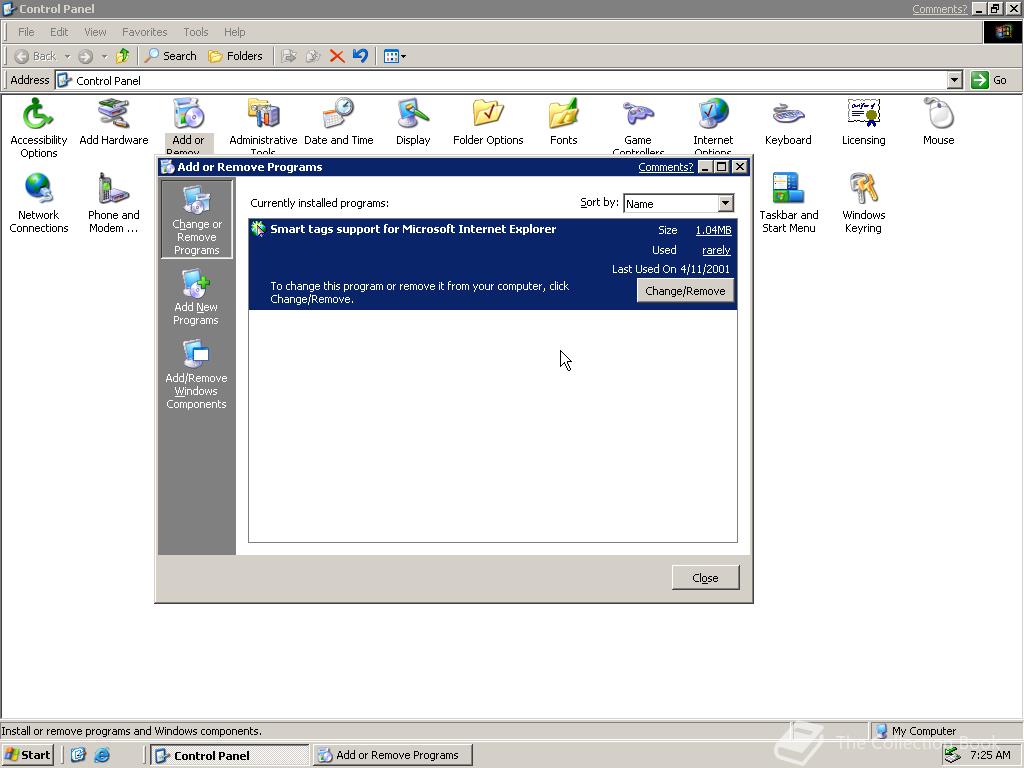Viewport: 1024px width, 768px height.
Task: Open the Favorites menu
Action: (x=144, y=32)
